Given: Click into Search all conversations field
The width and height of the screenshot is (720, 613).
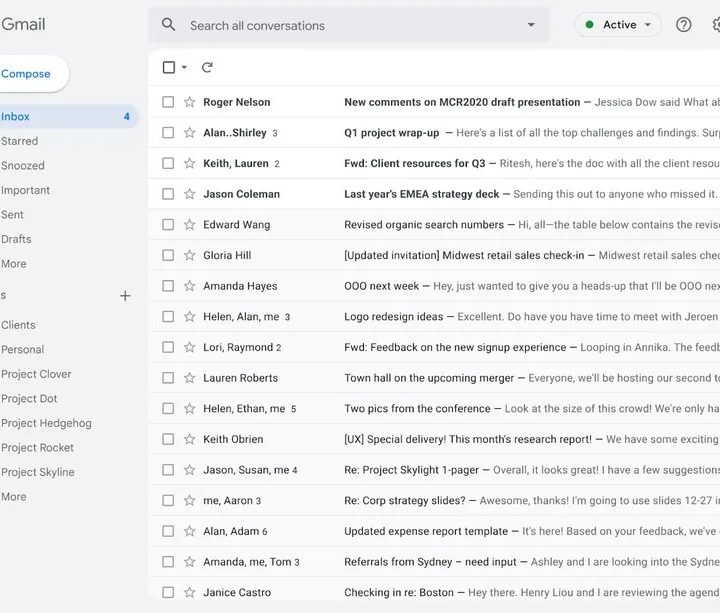Looking at the screenshot, I should pos(349,25).
